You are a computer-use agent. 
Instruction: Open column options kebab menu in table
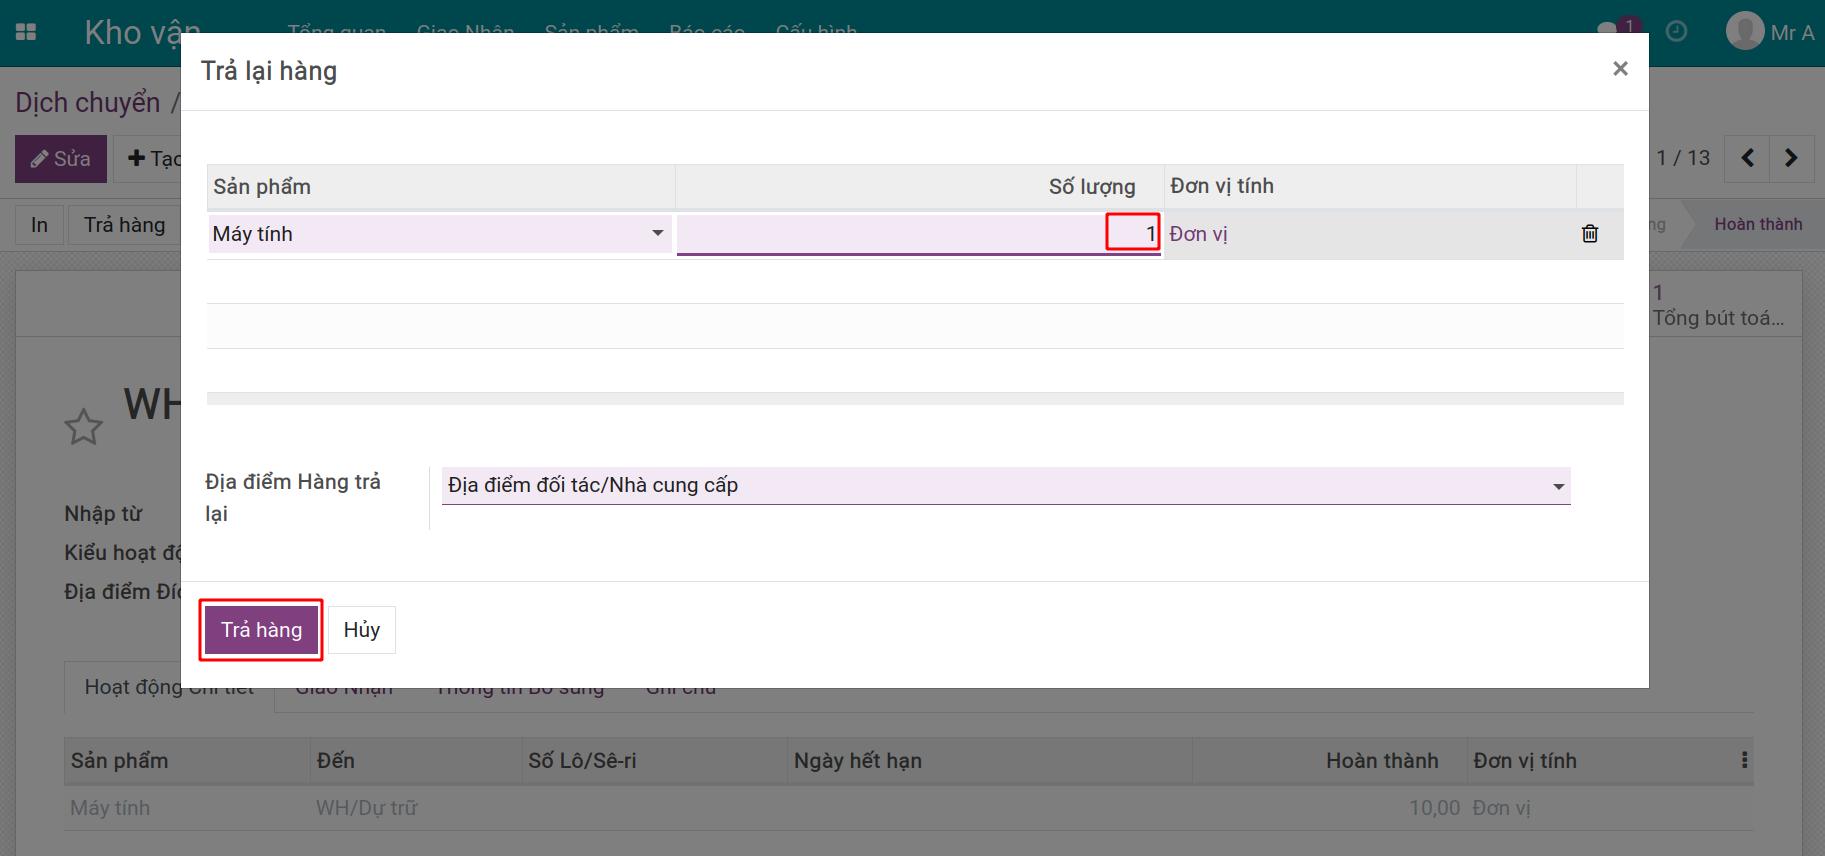tap(1744, 760)
